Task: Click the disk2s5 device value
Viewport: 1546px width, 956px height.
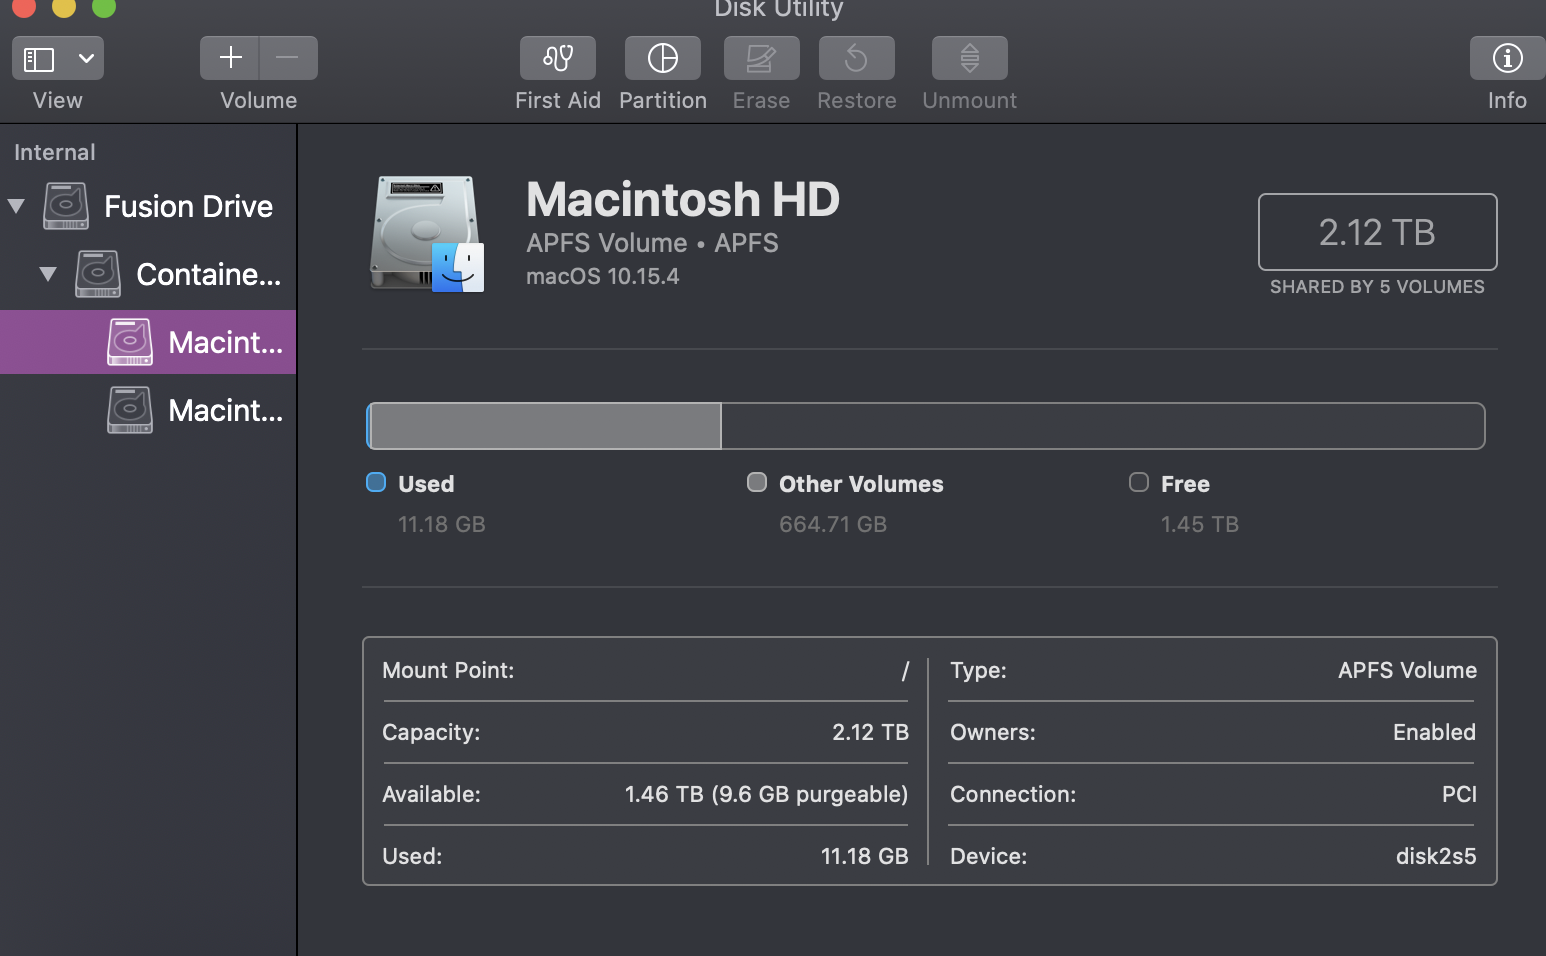Action: 1436,856
